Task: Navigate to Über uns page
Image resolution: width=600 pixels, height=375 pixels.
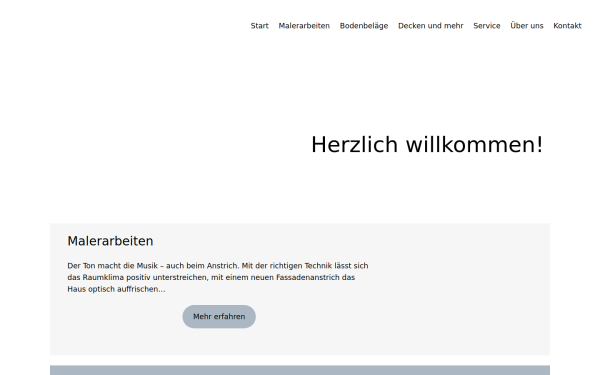Action: point(527,26)
